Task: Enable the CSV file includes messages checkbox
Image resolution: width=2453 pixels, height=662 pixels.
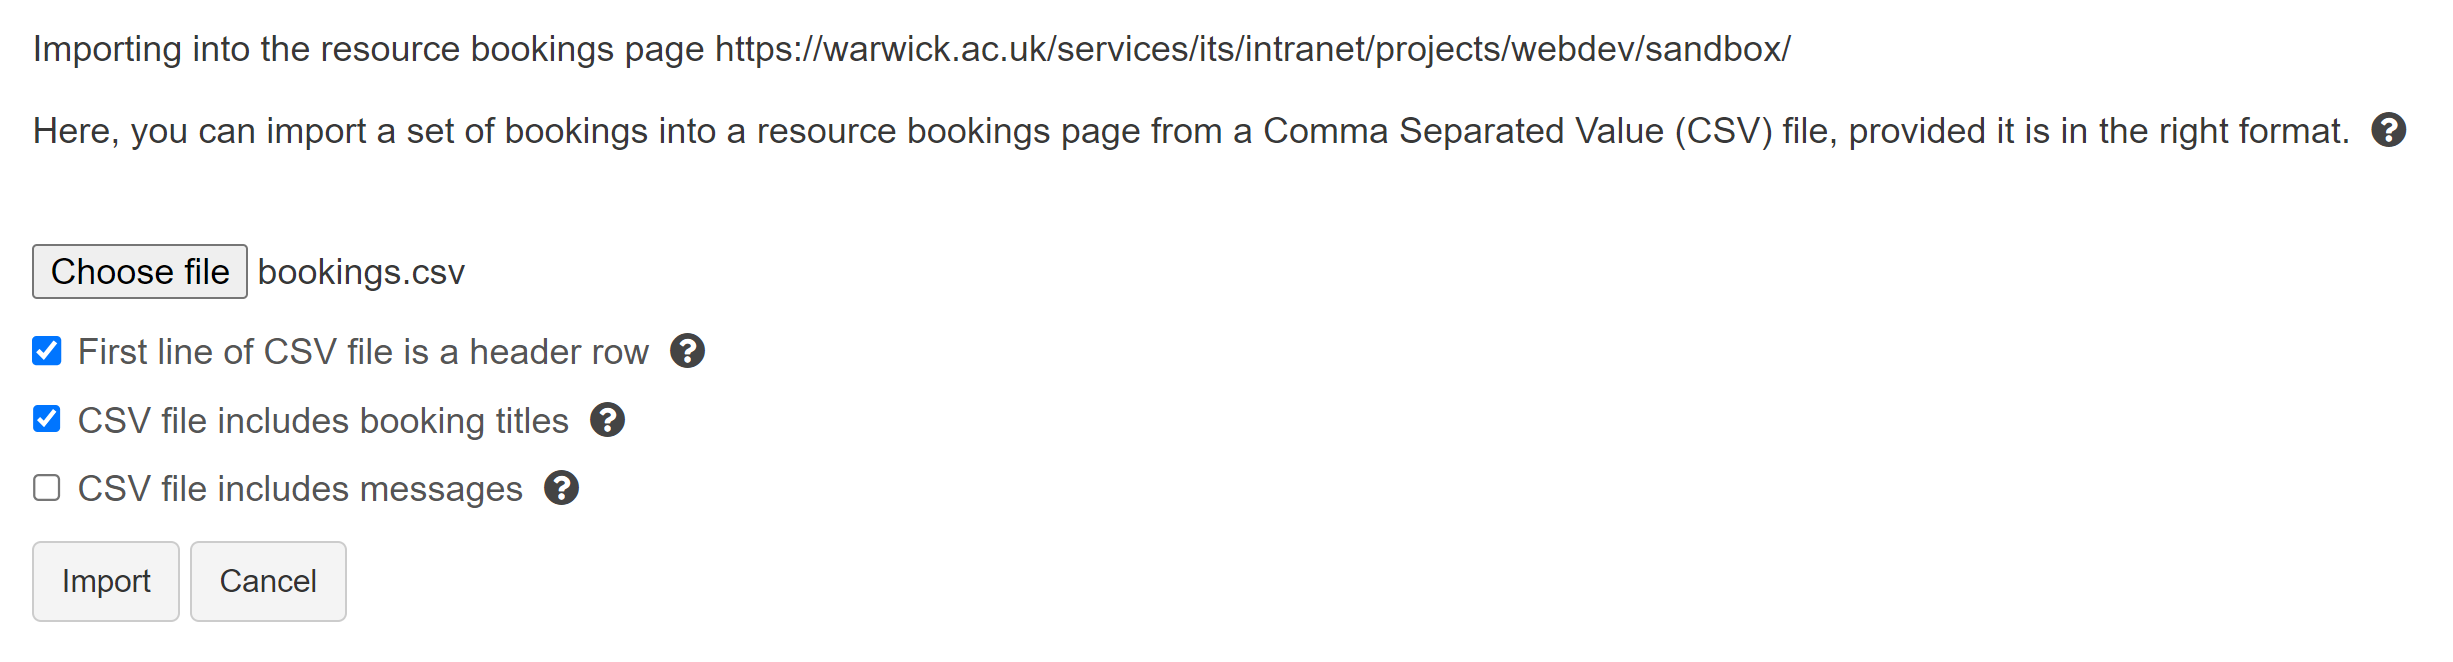Action: 47,488
